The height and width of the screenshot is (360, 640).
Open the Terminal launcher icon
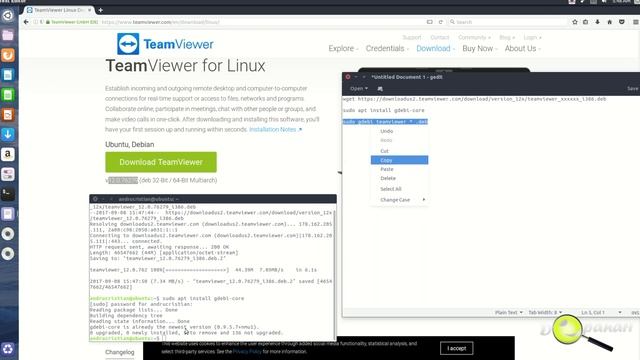[x=8, y=194]
